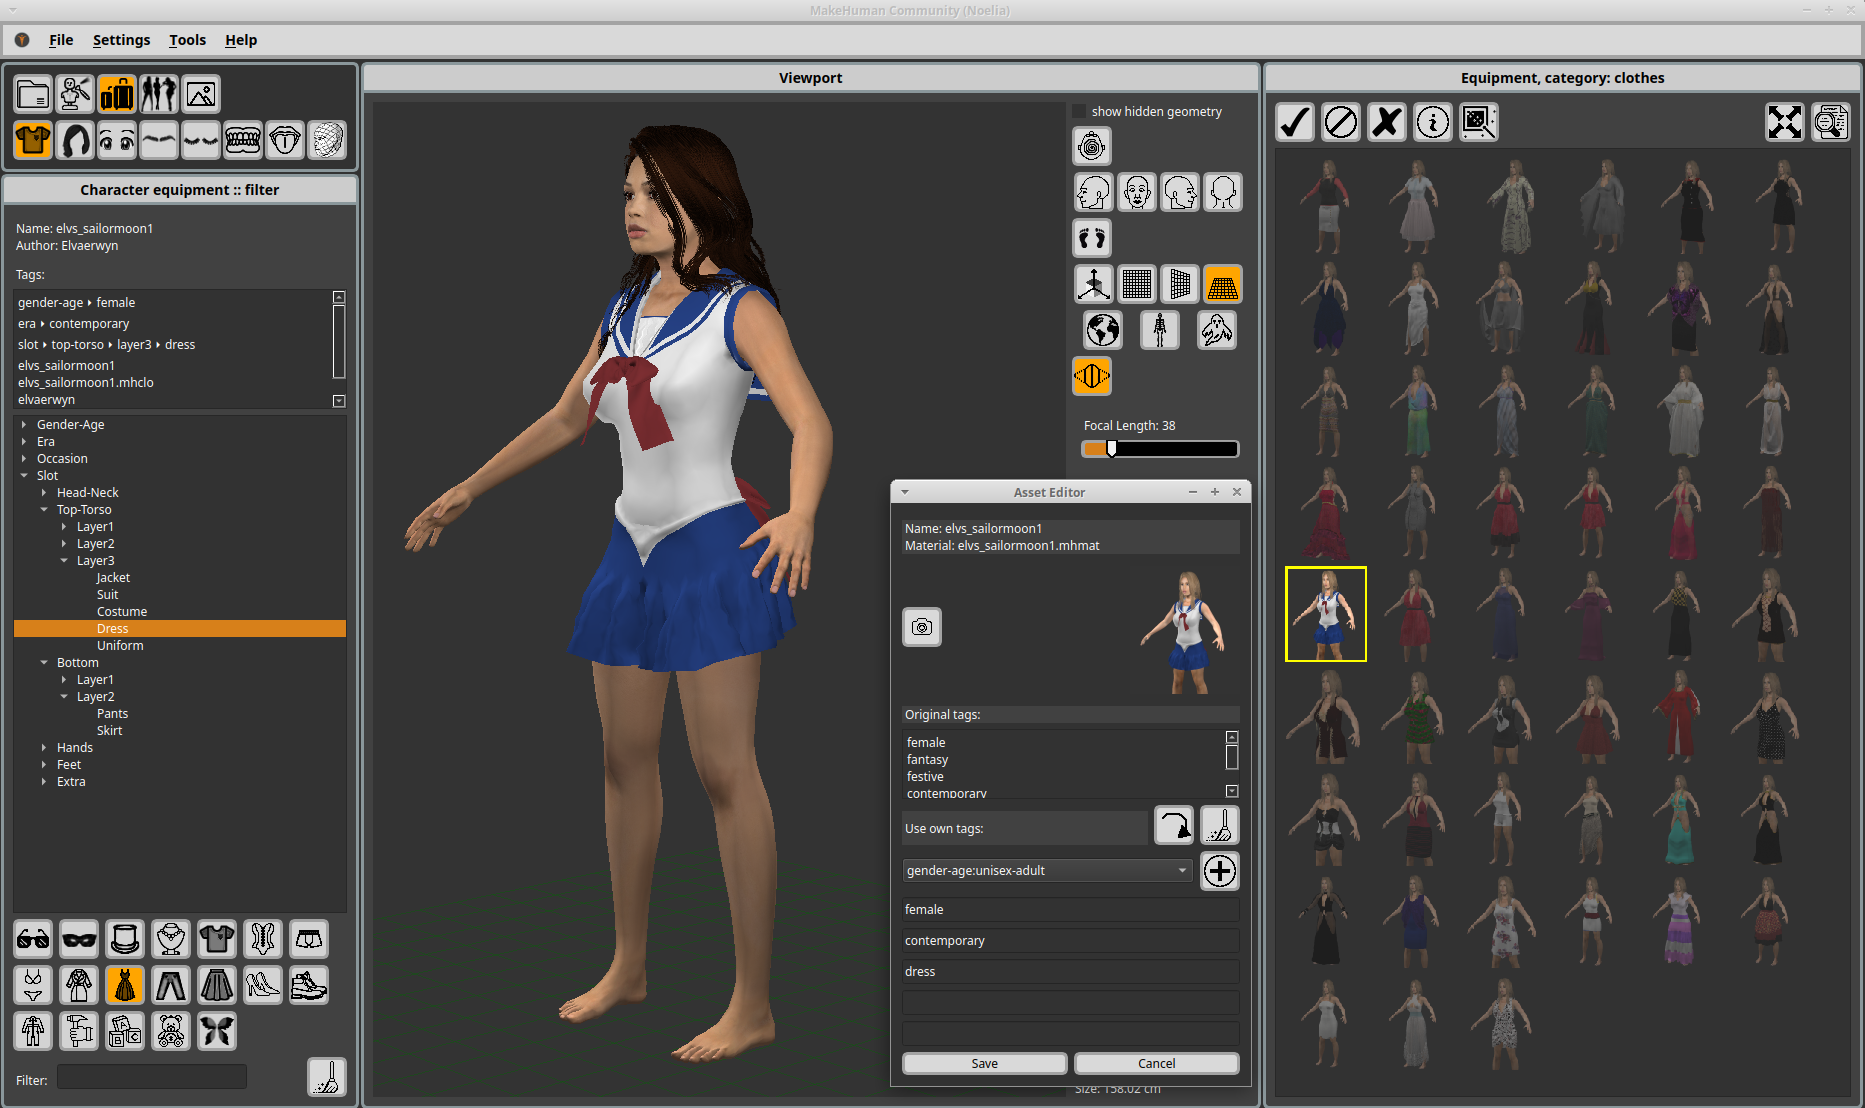
Task: Click the feet view icon
Action: (x=1092, y=238)
